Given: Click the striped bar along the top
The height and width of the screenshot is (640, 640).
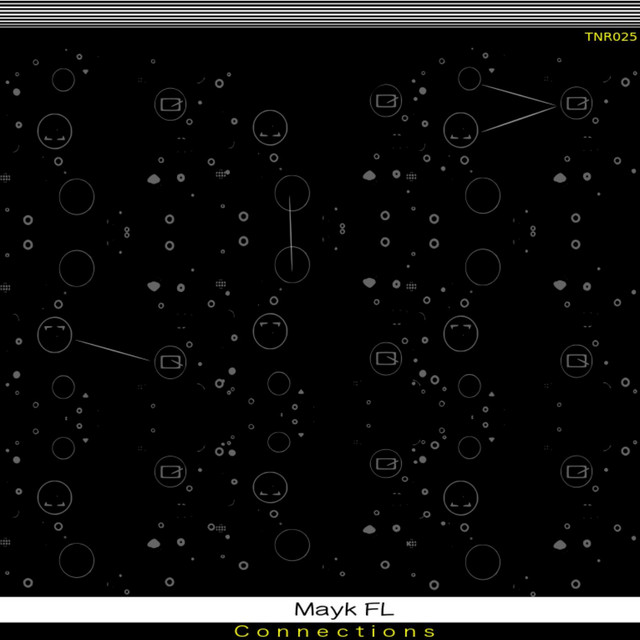Looking at the screenshot, I should 320,13.
